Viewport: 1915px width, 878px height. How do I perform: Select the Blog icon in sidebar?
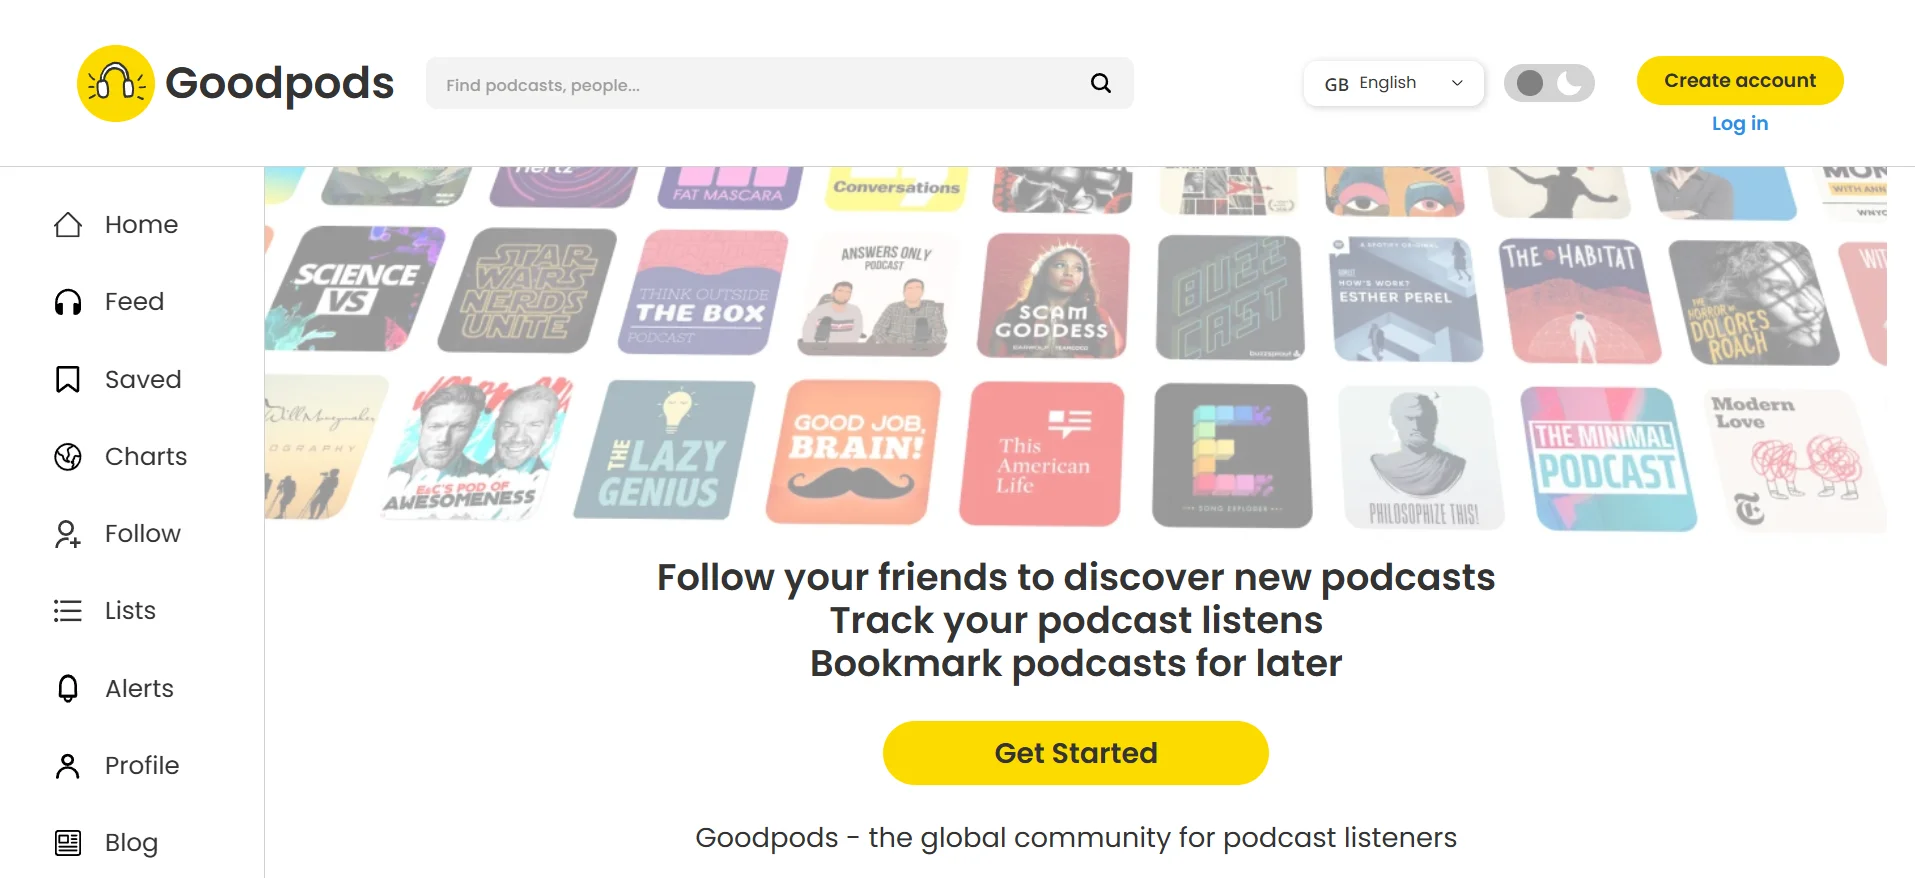[x=66, y=842]
